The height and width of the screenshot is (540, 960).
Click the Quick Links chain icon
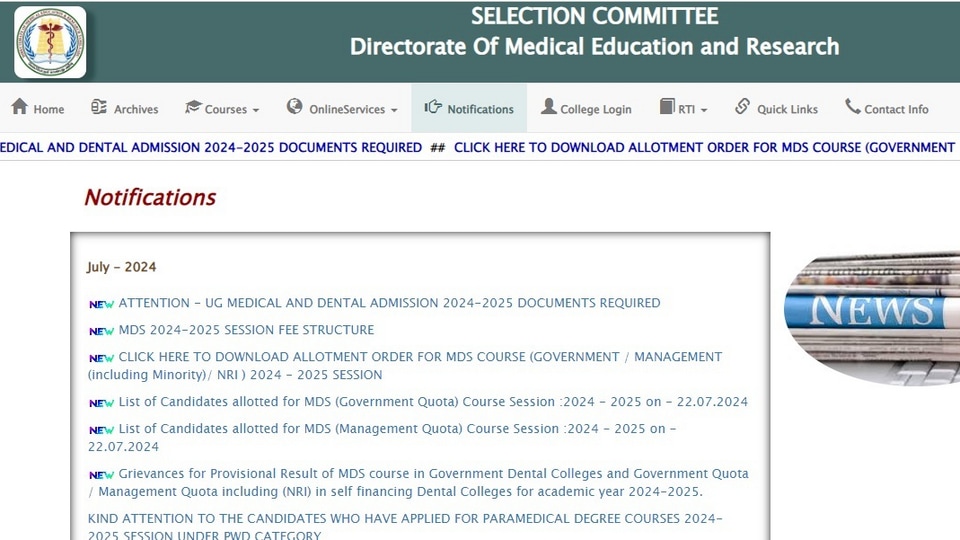[x=742, y=107]
